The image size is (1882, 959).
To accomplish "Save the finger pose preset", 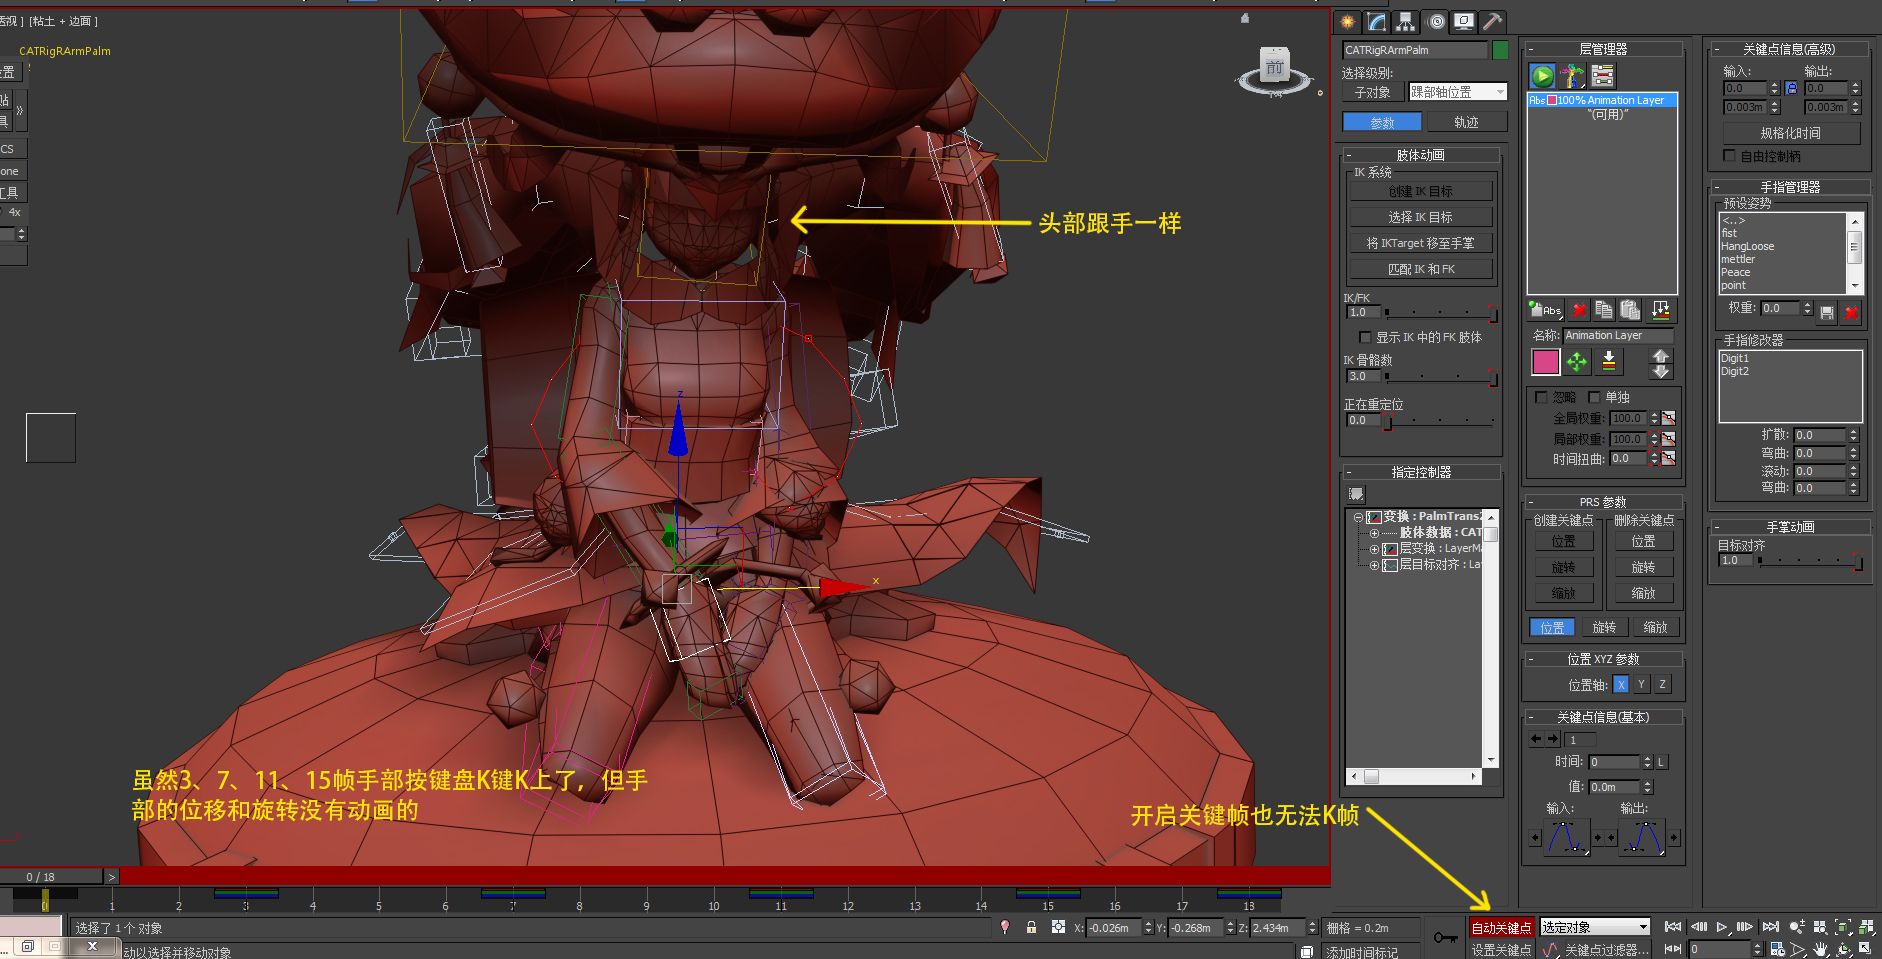I will pyautogui.click(x=1827, y=313).
